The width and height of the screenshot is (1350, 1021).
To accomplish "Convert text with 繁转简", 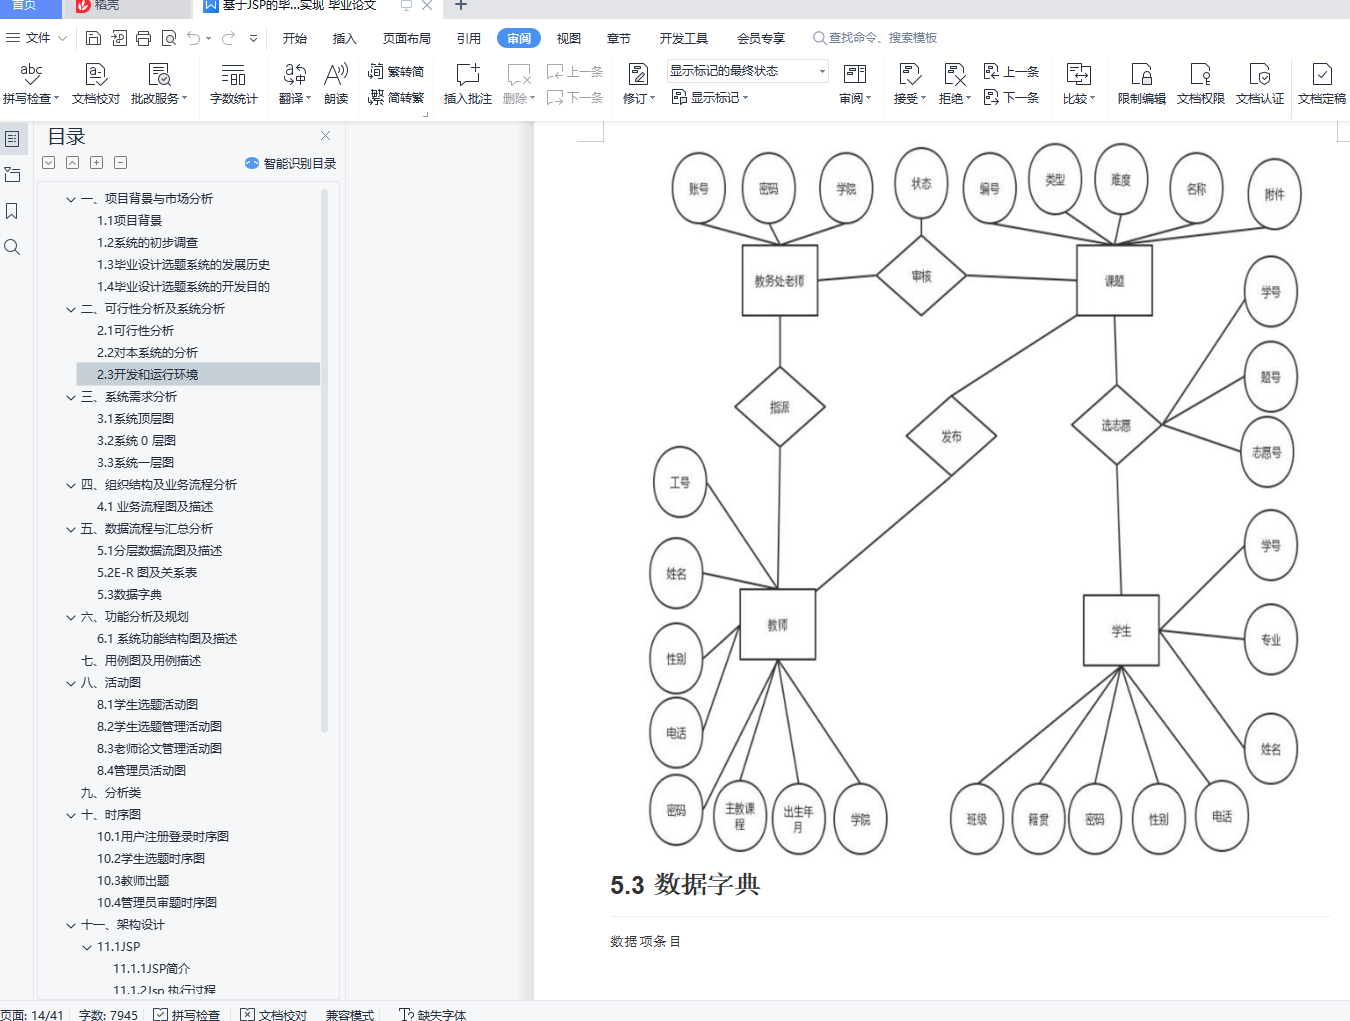I will click(x=396, y=71).
